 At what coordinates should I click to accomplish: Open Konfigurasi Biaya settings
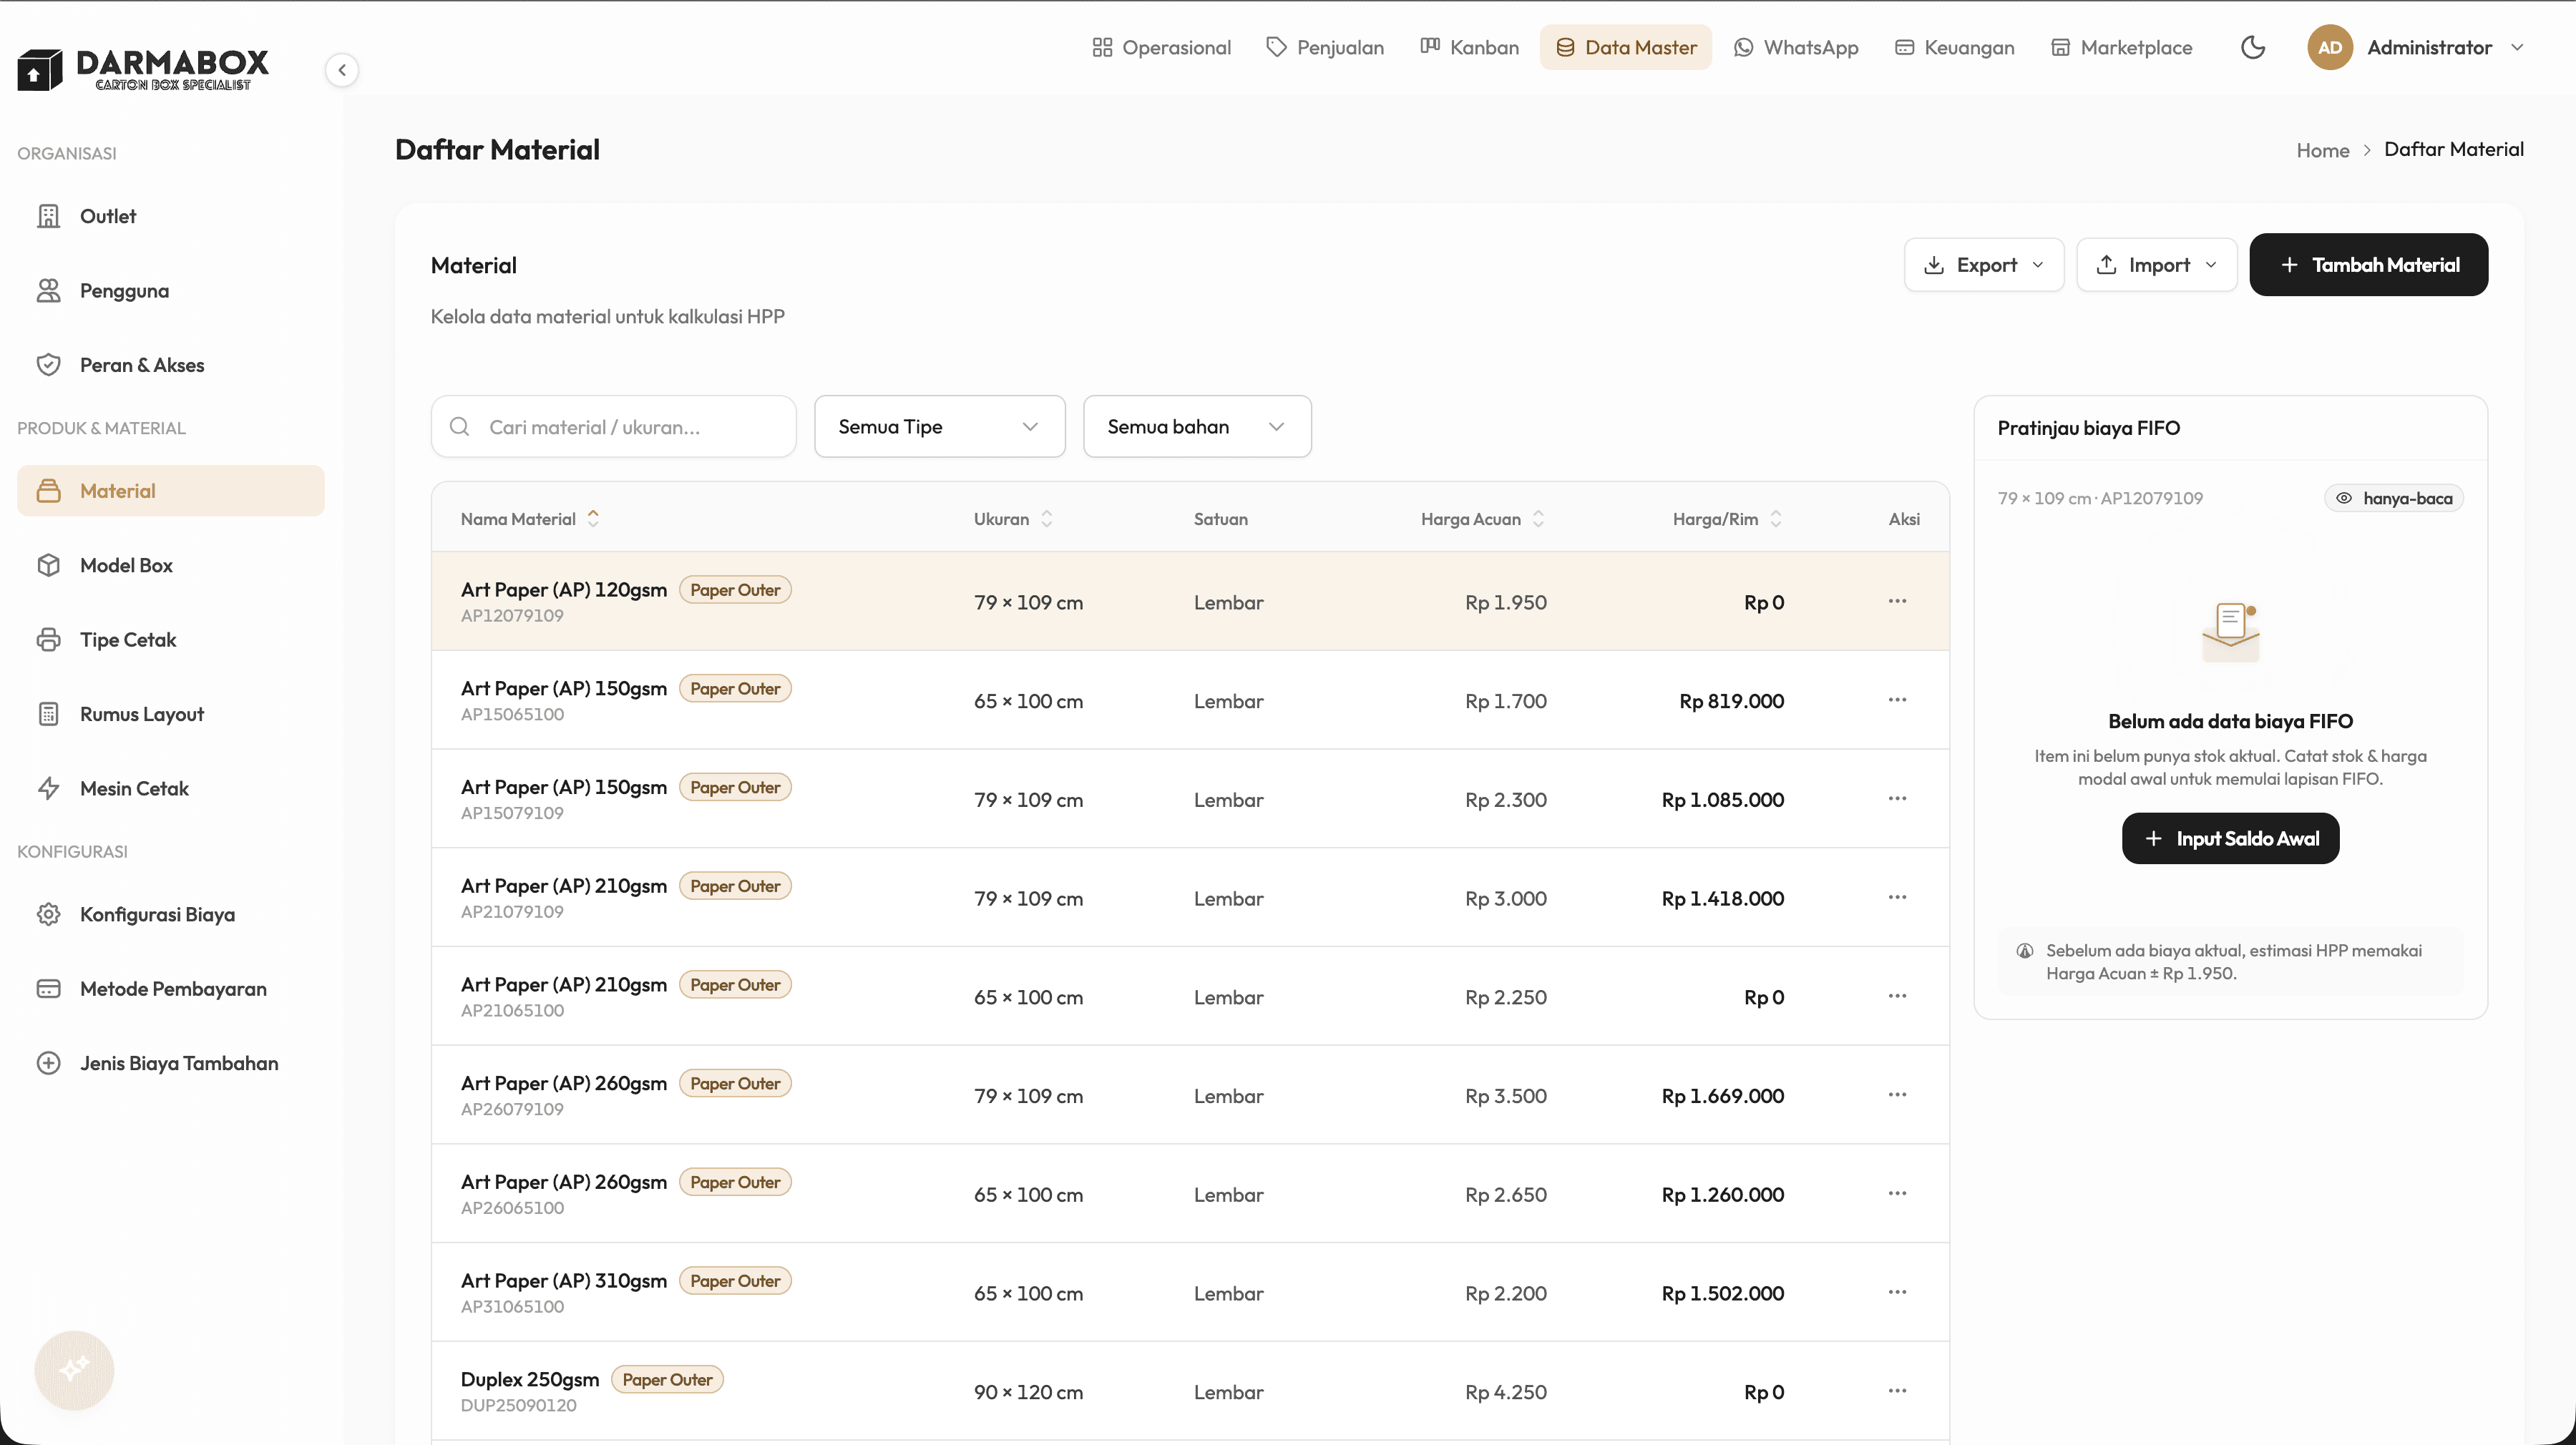[171, 914]
